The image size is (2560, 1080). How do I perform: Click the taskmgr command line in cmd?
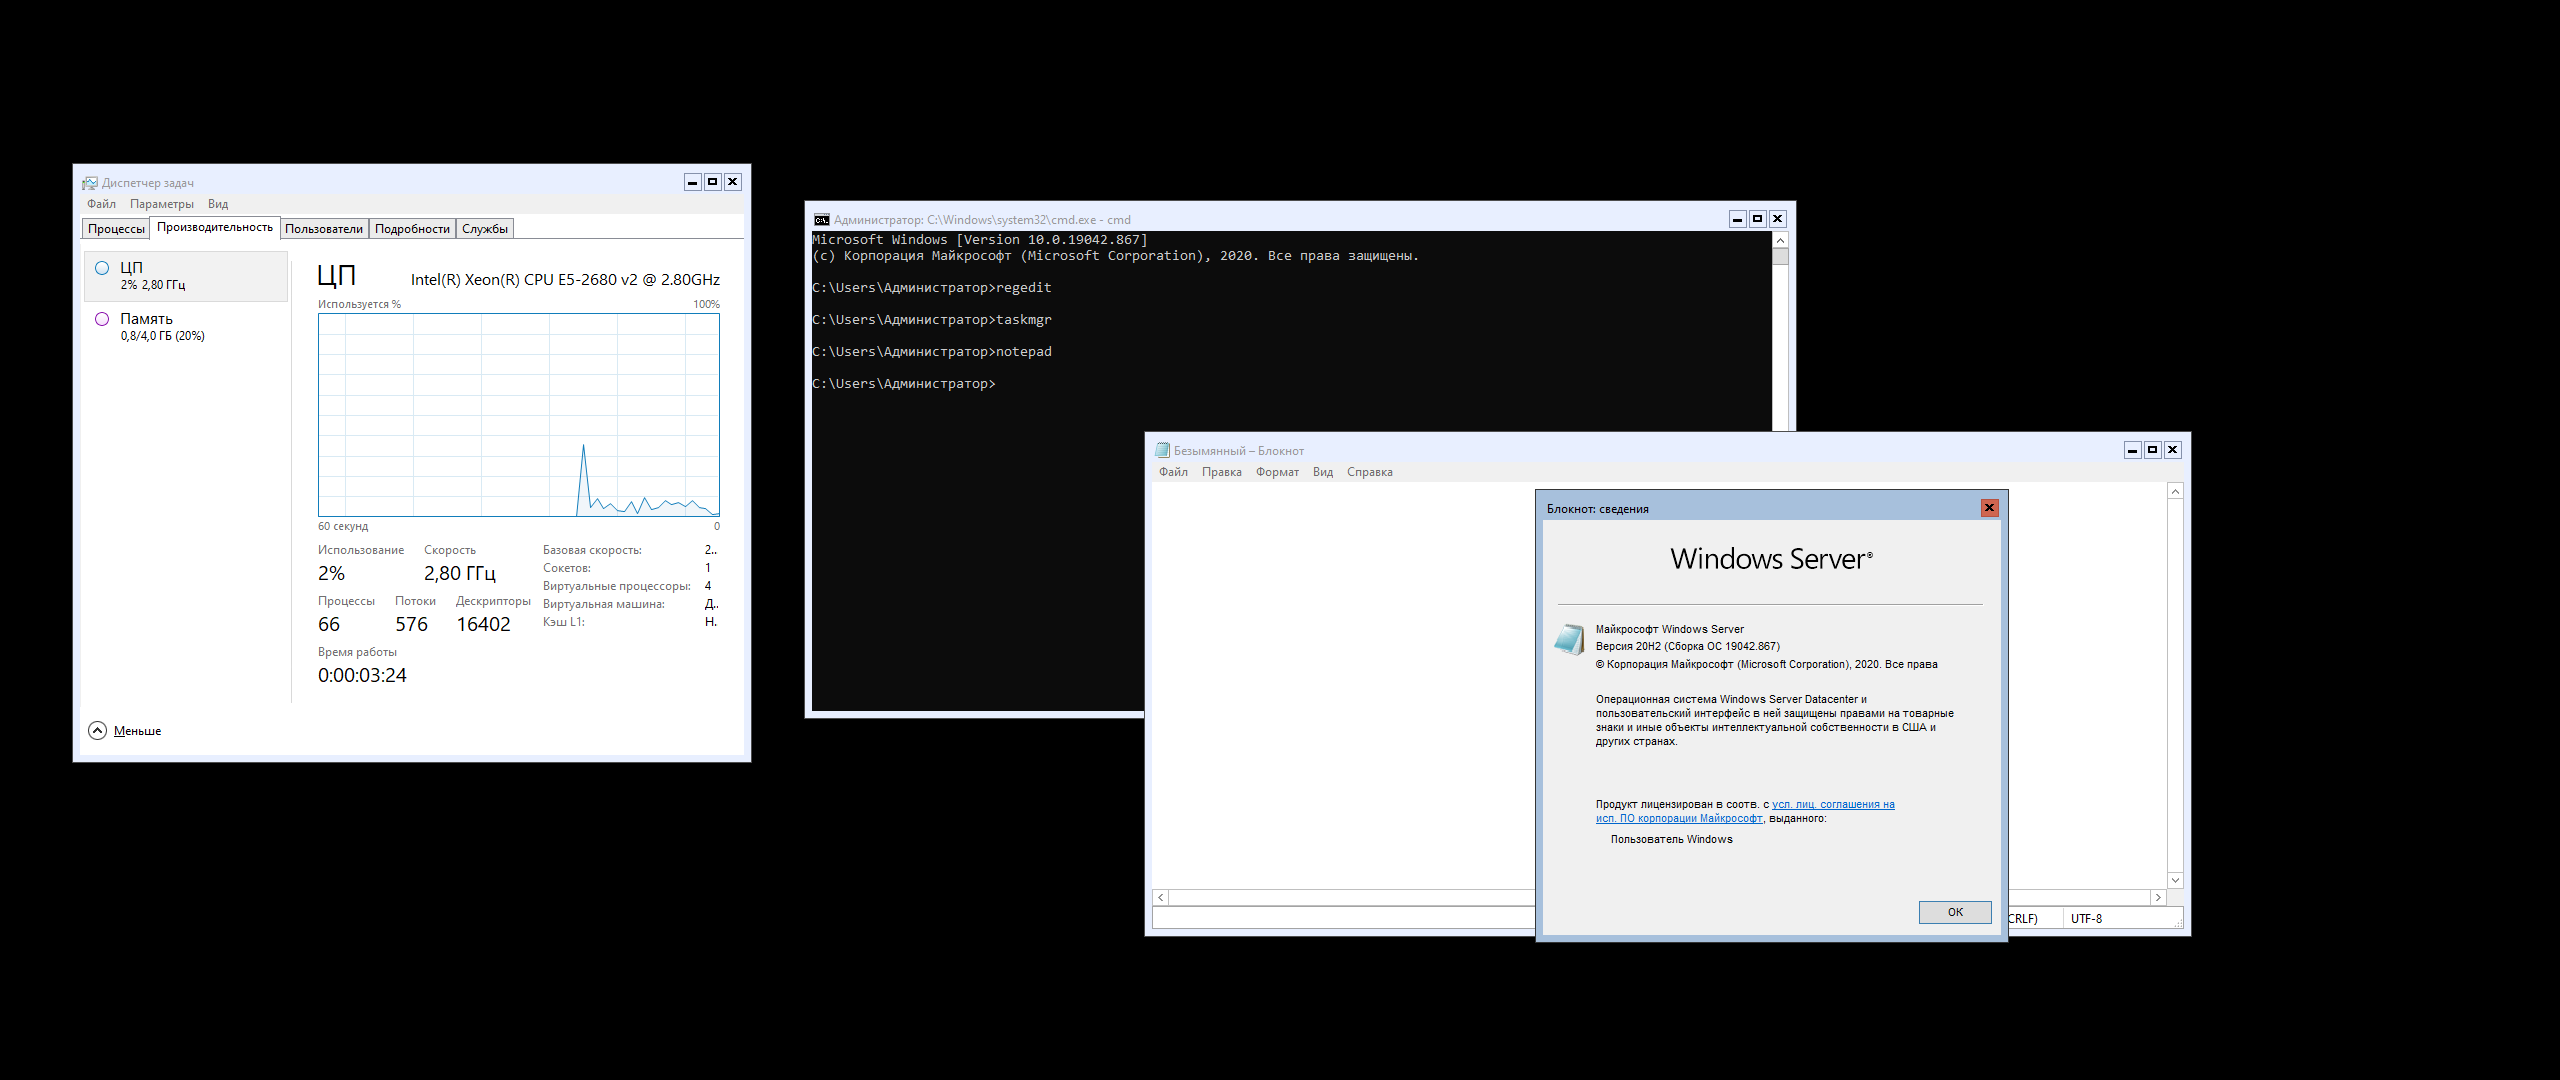932,320
